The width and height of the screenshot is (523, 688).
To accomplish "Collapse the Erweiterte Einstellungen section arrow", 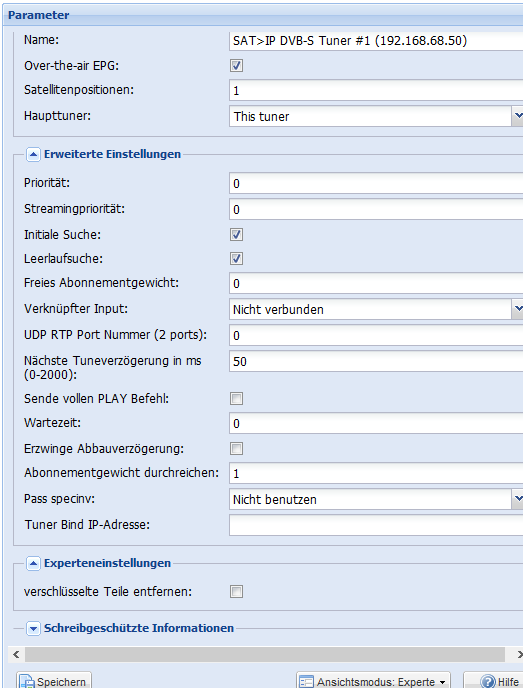I will [x=33, y=154].
